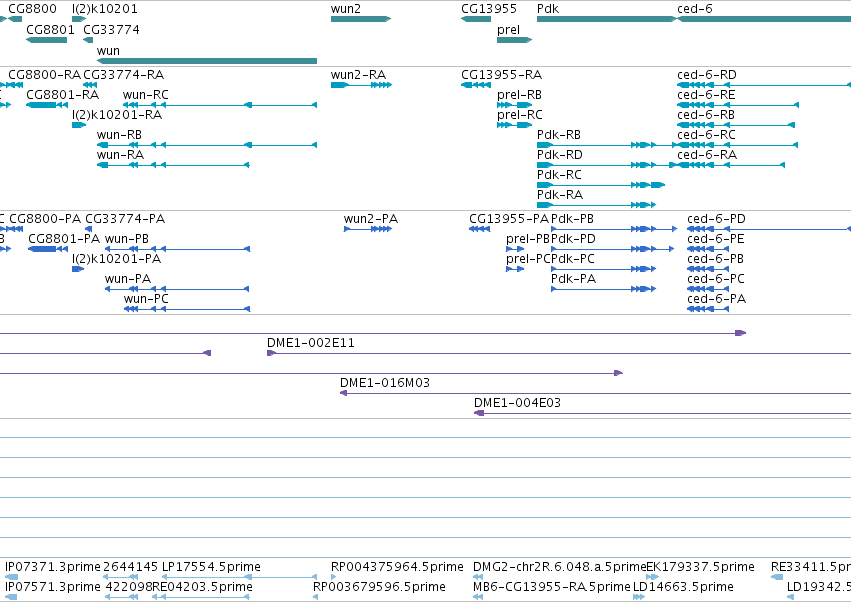Click BAC clone DME1-016M03
The image size is (851, 602).
click(595, 394)
